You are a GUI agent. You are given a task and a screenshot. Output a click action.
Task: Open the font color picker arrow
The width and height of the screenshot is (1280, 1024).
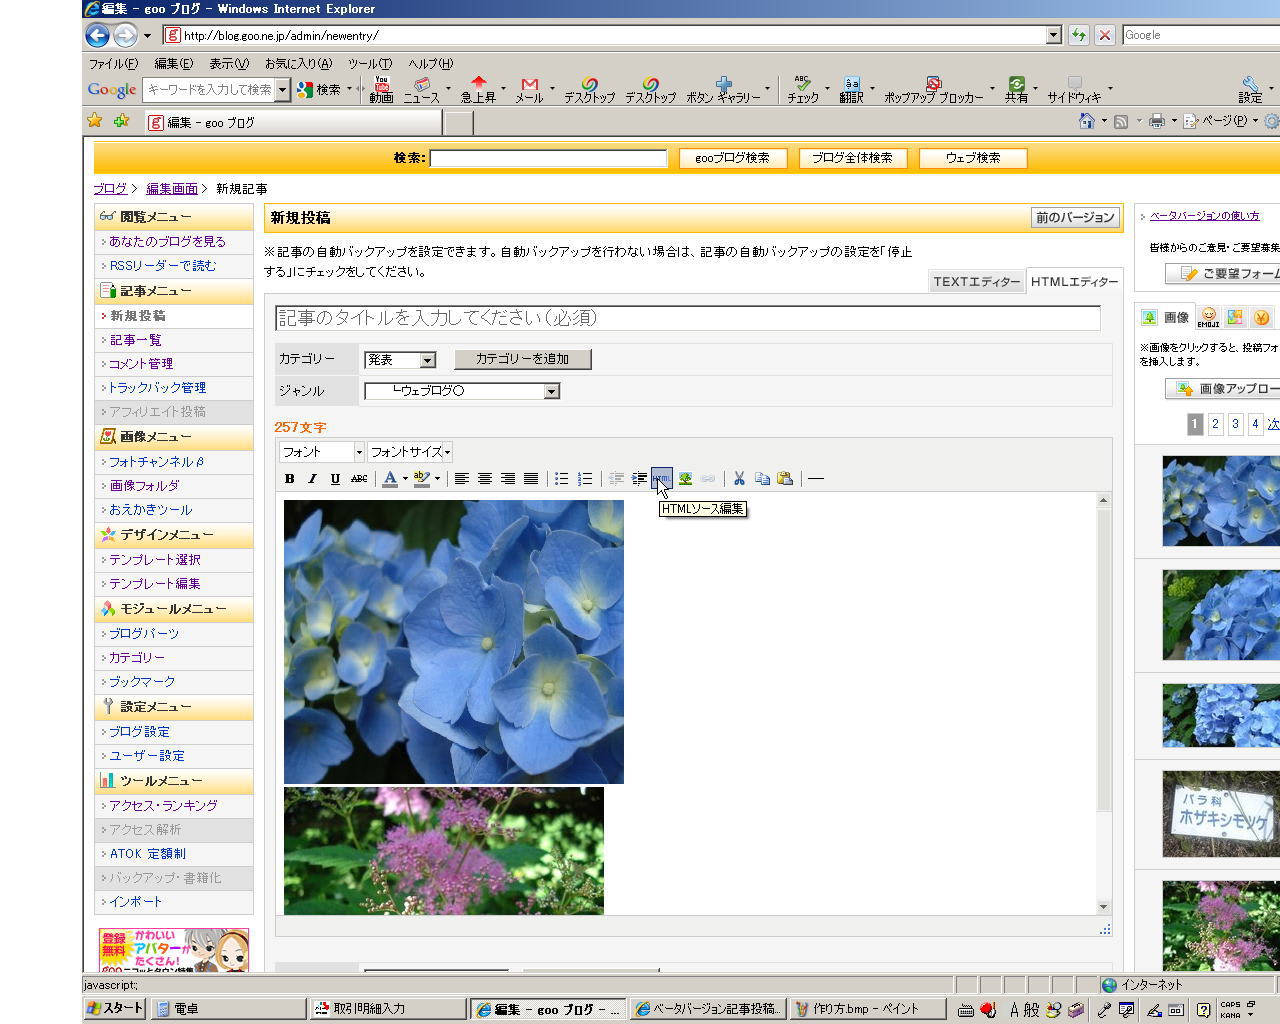(405, 479)
